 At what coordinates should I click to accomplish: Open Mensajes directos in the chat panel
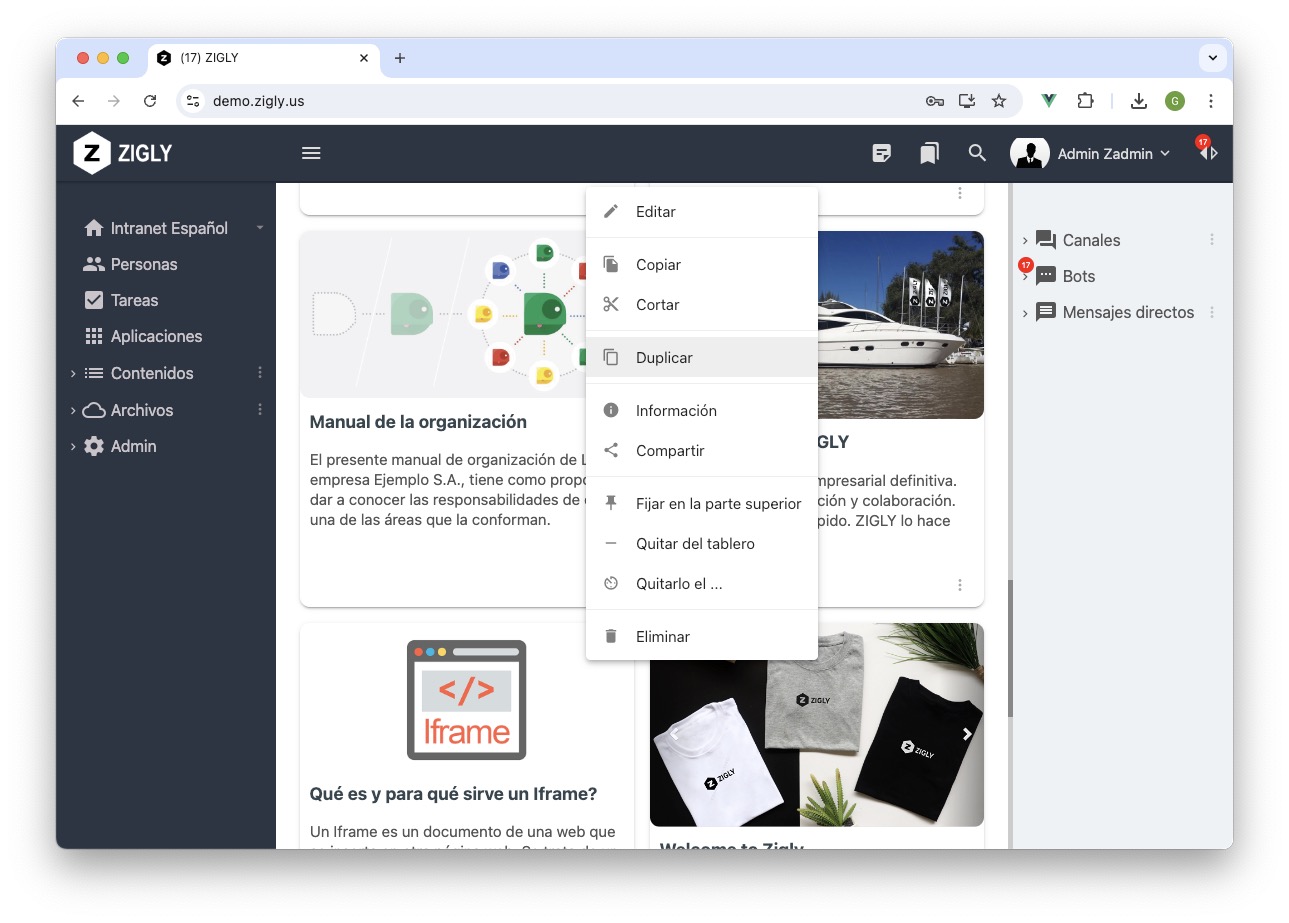coord(1115,312)
